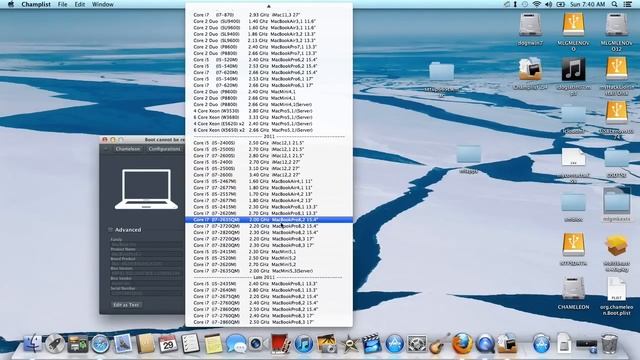Open Spotlight search in menu bar
Viewport: 640px width, 360px height.
click(614, 4)
